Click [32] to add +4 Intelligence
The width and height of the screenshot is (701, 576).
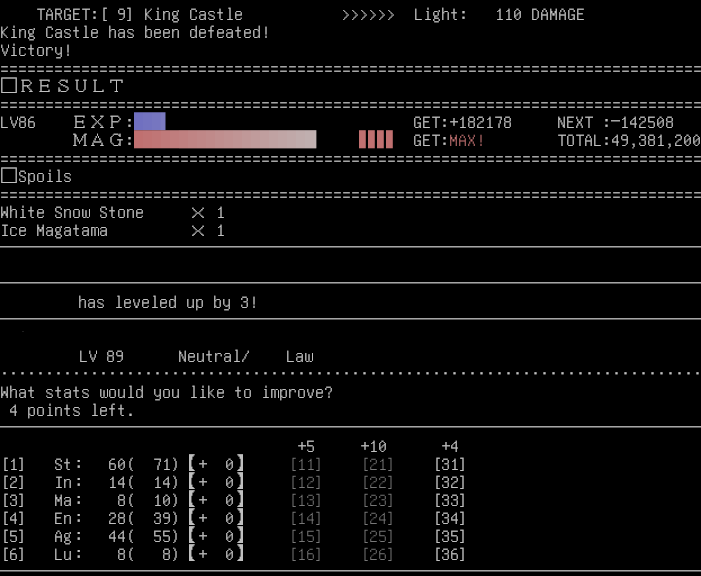click(x=450, y=482)
